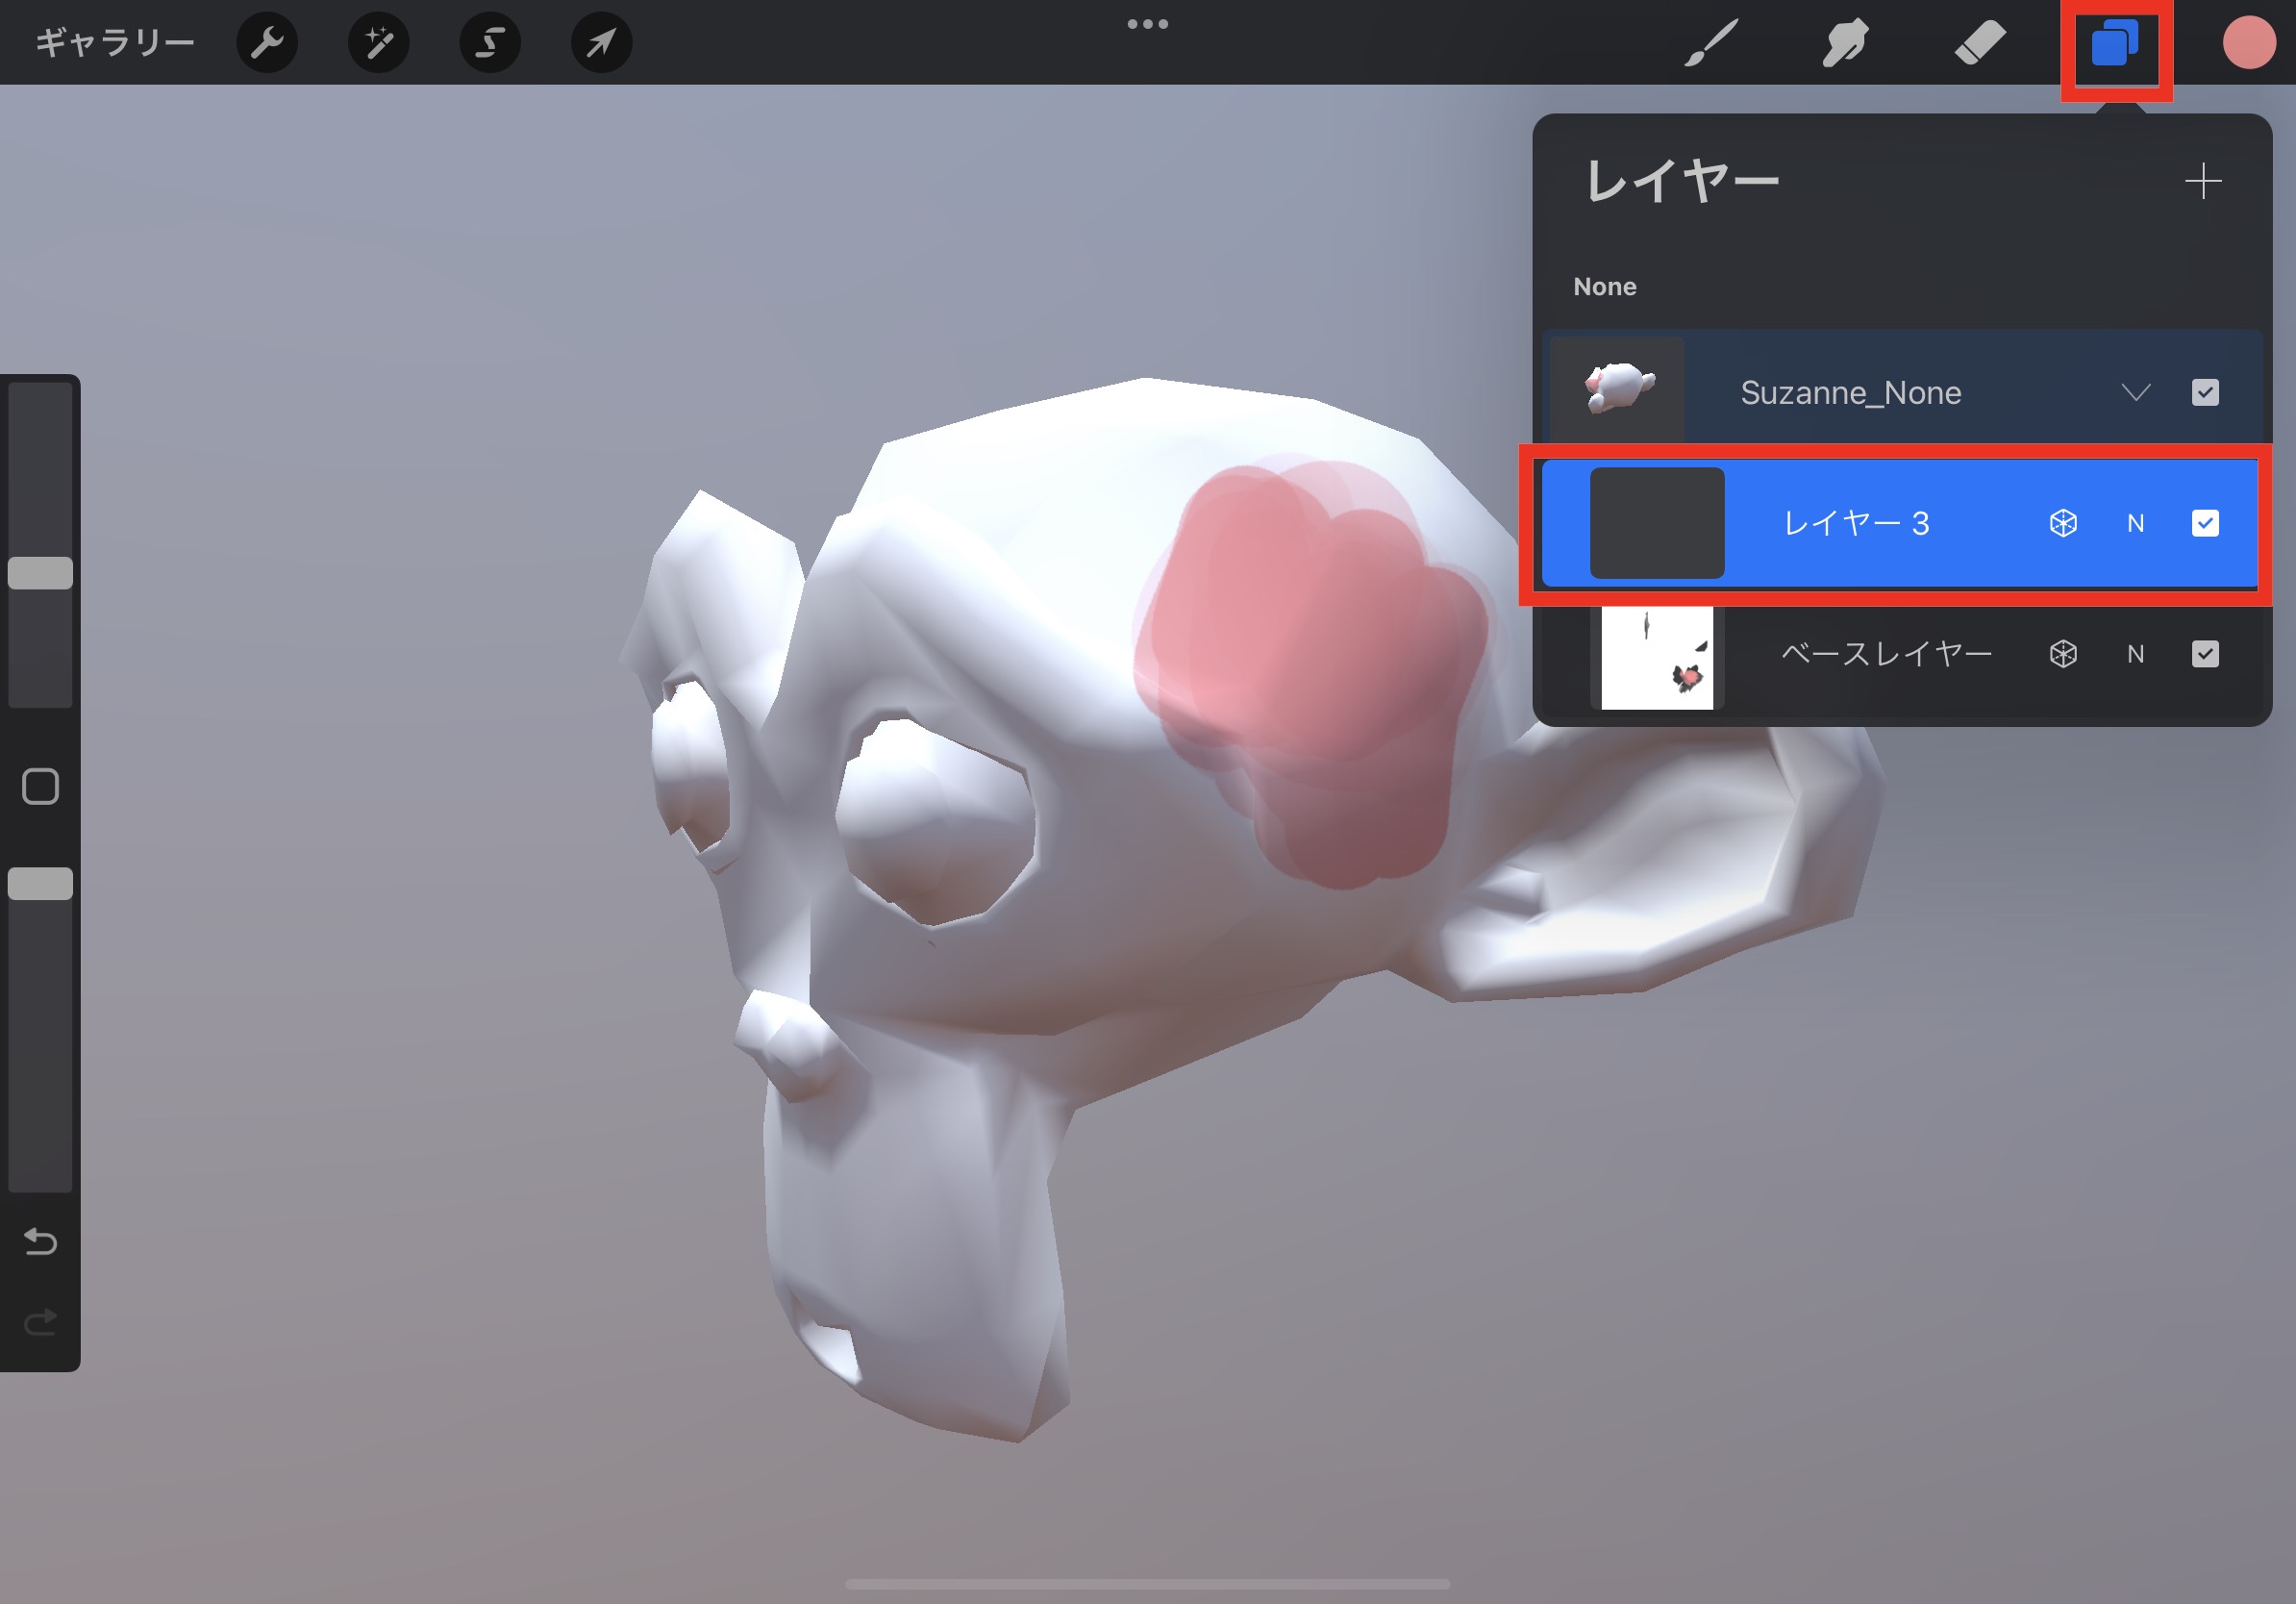Click the brush size slider handle

(40, 573)
